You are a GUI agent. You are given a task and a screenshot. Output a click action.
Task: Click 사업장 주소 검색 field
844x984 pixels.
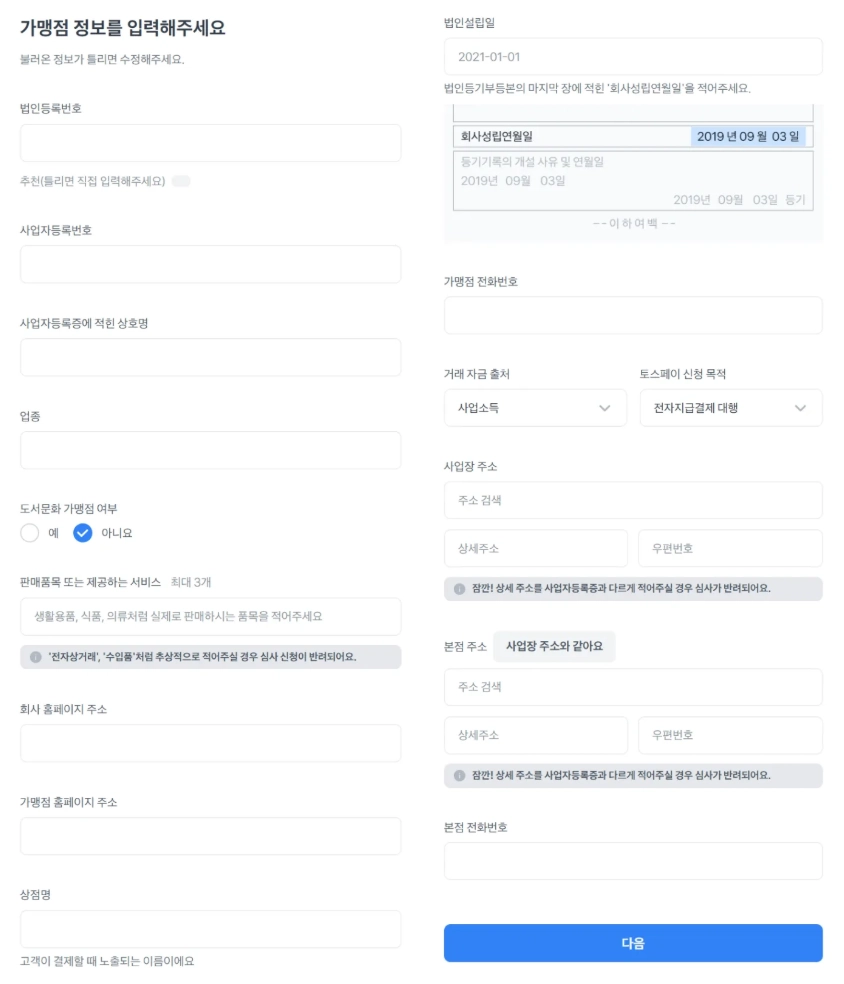click(633, 500)
